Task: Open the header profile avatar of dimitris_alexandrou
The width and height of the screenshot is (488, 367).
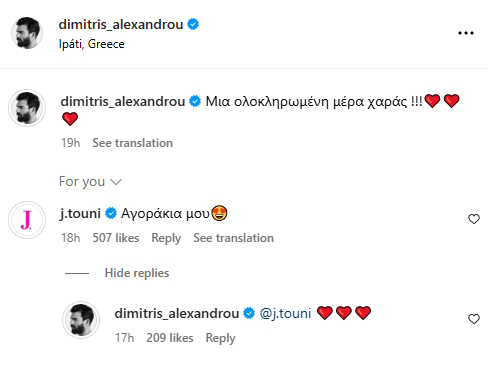Action: pos(27,33)
